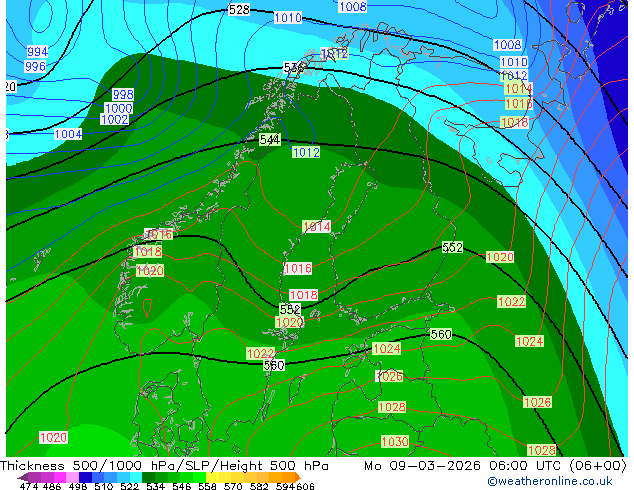Click legend value 606
Screen dimensions: 634x490
tap(305, 486)
